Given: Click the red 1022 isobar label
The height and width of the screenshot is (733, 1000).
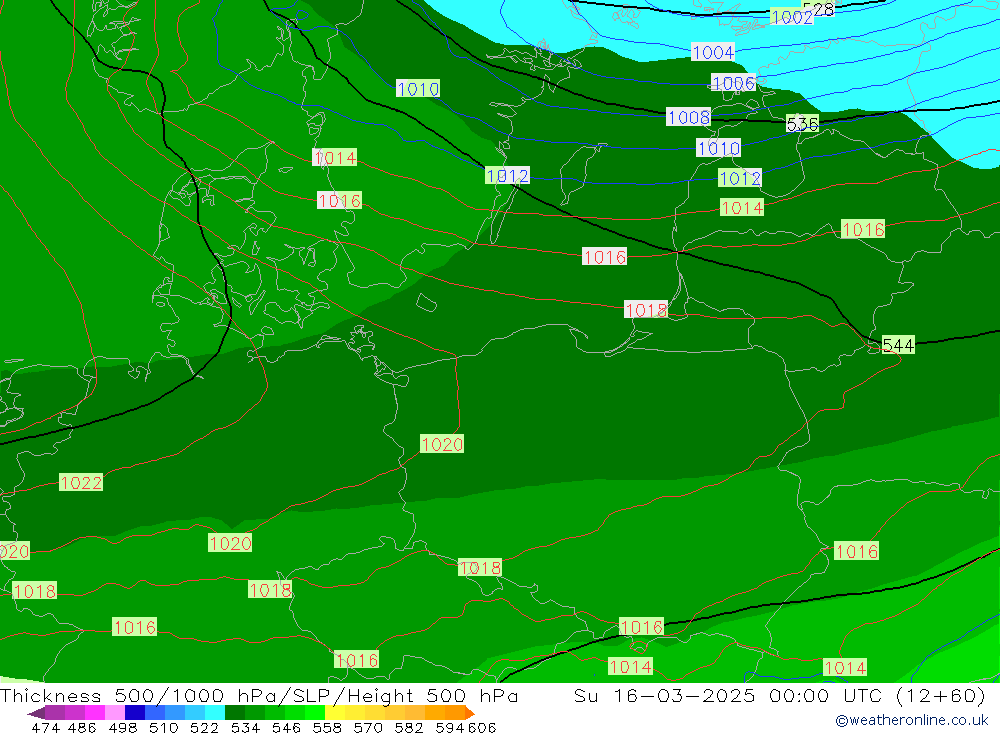Looking at the screenshot, I should tap(81, 483).
